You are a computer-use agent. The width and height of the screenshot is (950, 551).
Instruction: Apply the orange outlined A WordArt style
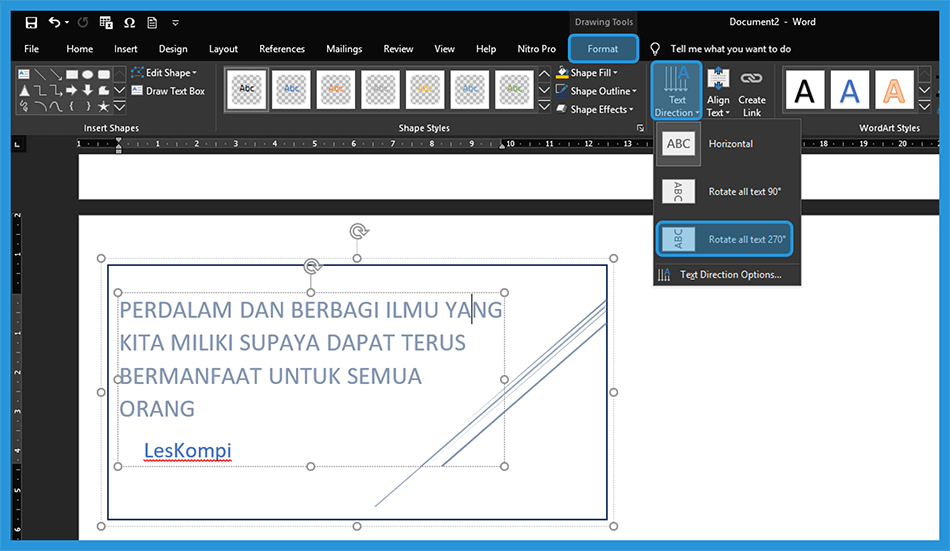[x=894, y=91]
